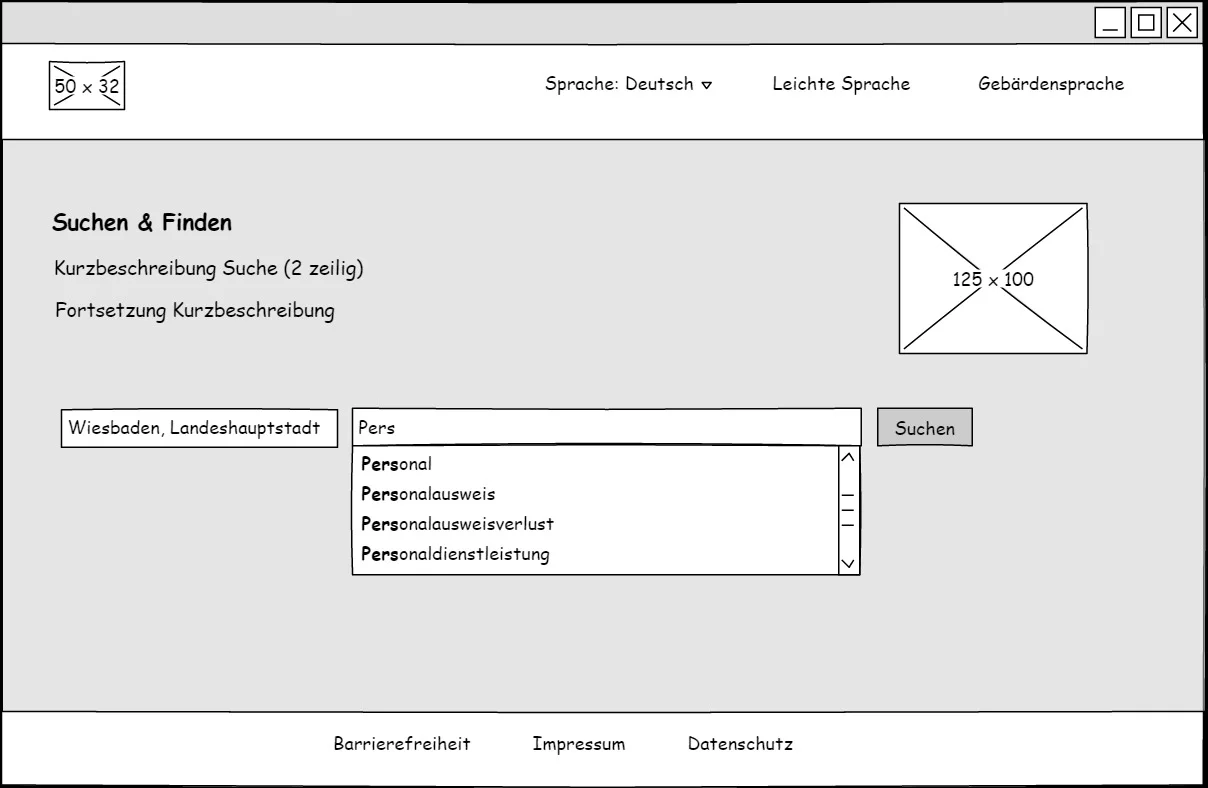Focus the search field containing Pers
1208x788 pixels.
coord(606,427)
